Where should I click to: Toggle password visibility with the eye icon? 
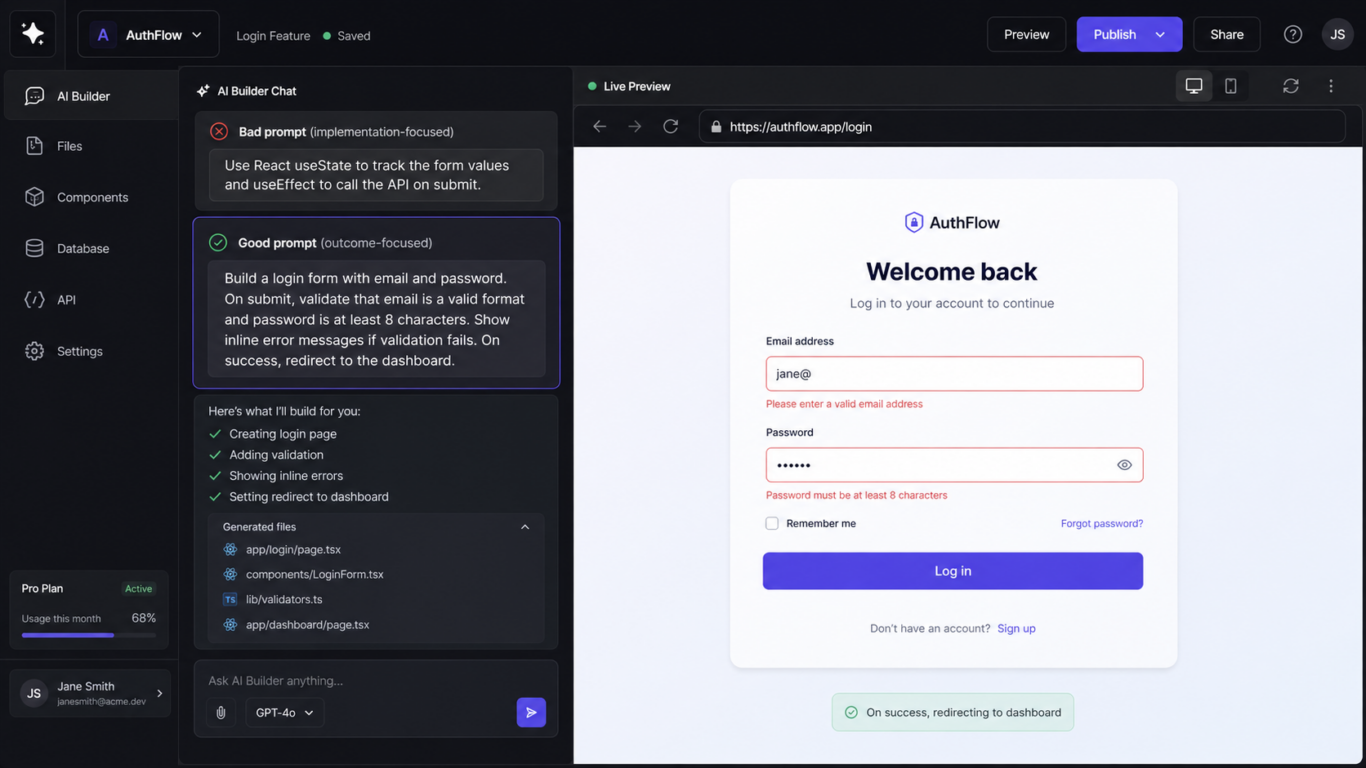tap(1124, 464)
